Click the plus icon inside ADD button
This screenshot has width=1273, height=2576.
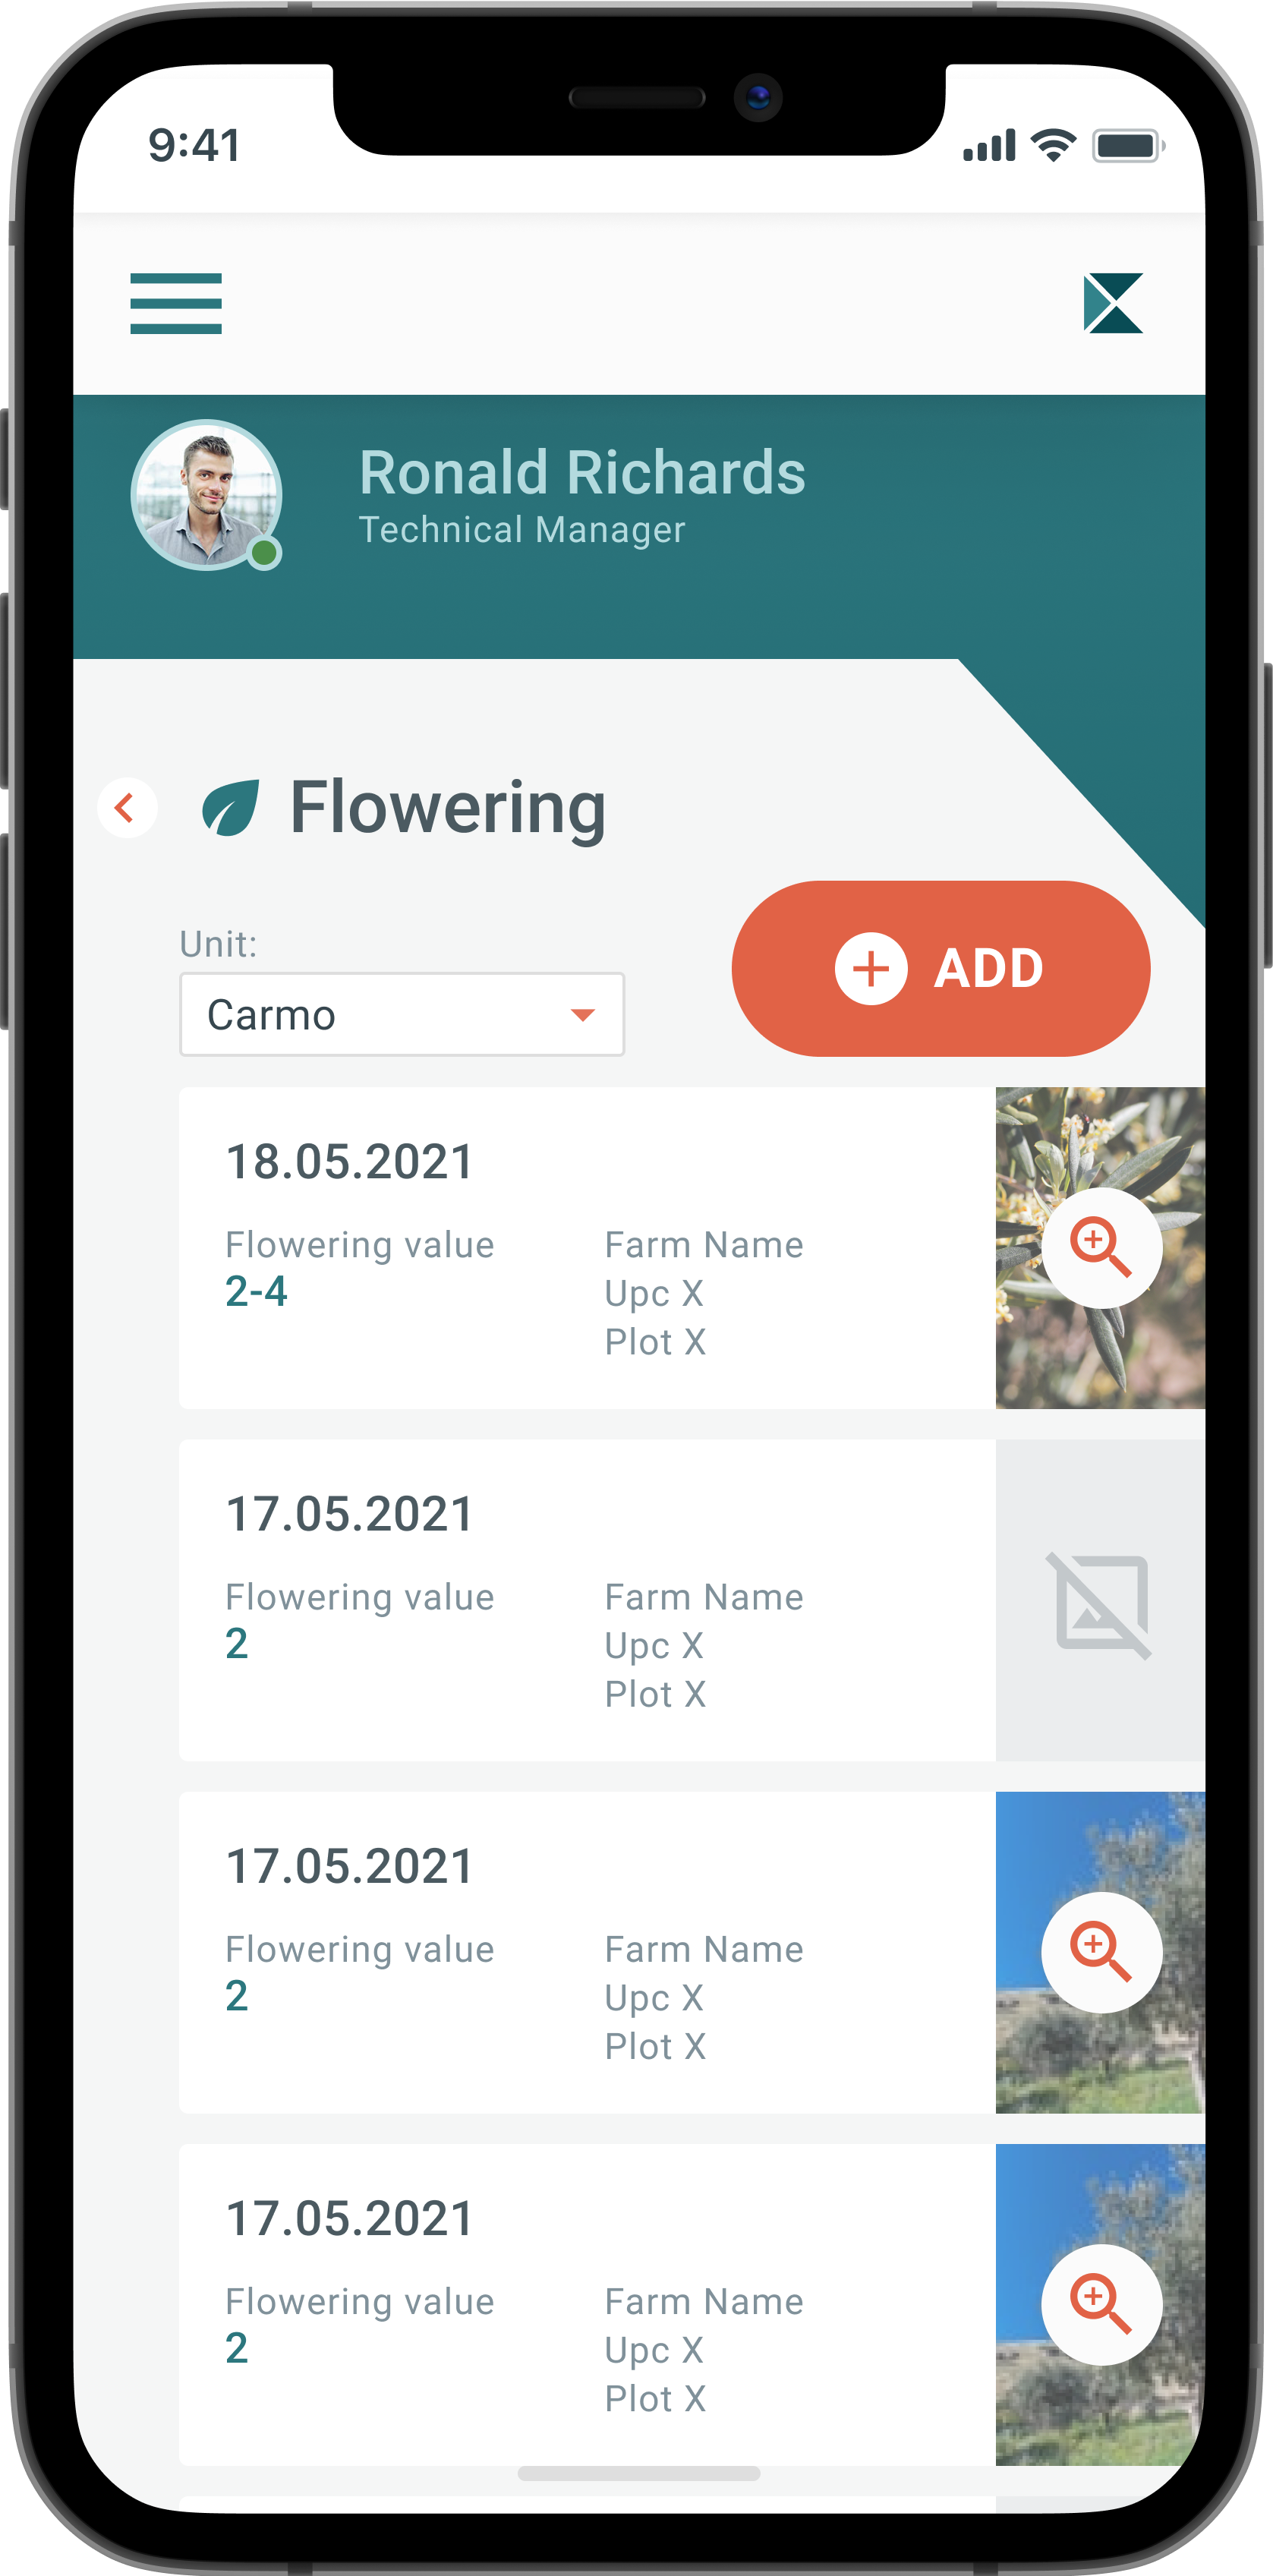click(x=871, y=968)
